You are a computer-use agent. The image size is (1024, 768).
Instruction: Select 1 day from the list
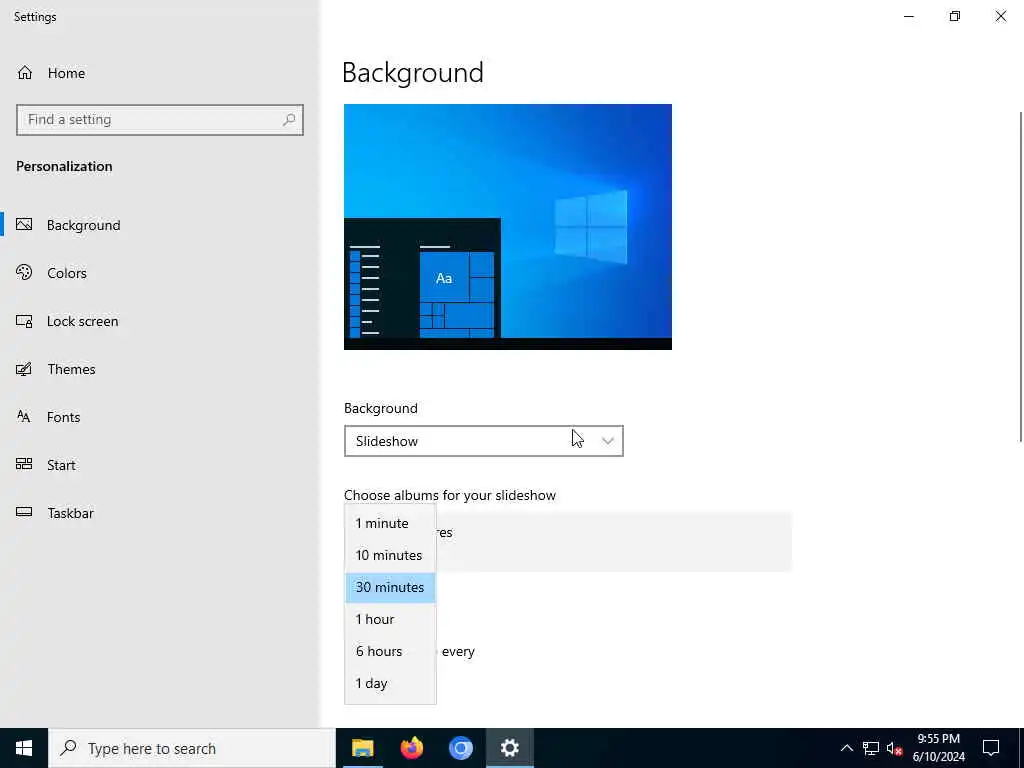pyautogui.click(x=390, y=683)
